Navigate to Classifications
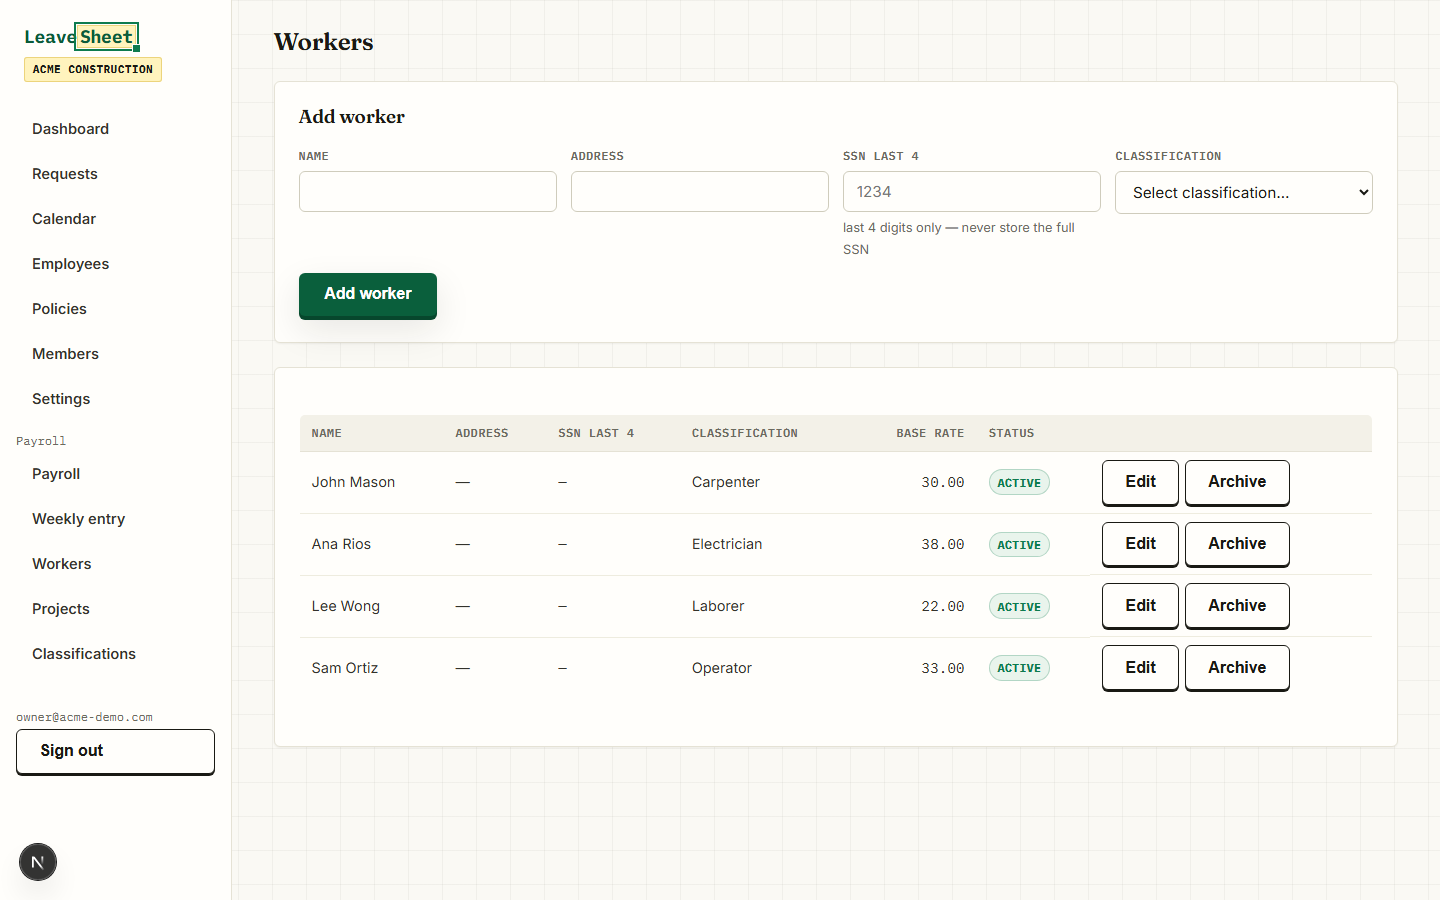 (84, 654)
